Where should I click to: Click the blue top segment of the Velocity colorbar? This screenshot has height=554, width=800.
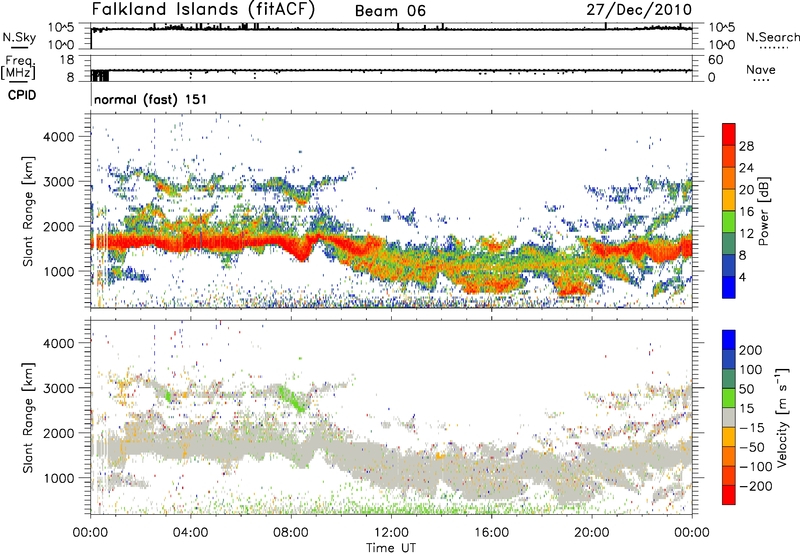[x=729, y=340]
